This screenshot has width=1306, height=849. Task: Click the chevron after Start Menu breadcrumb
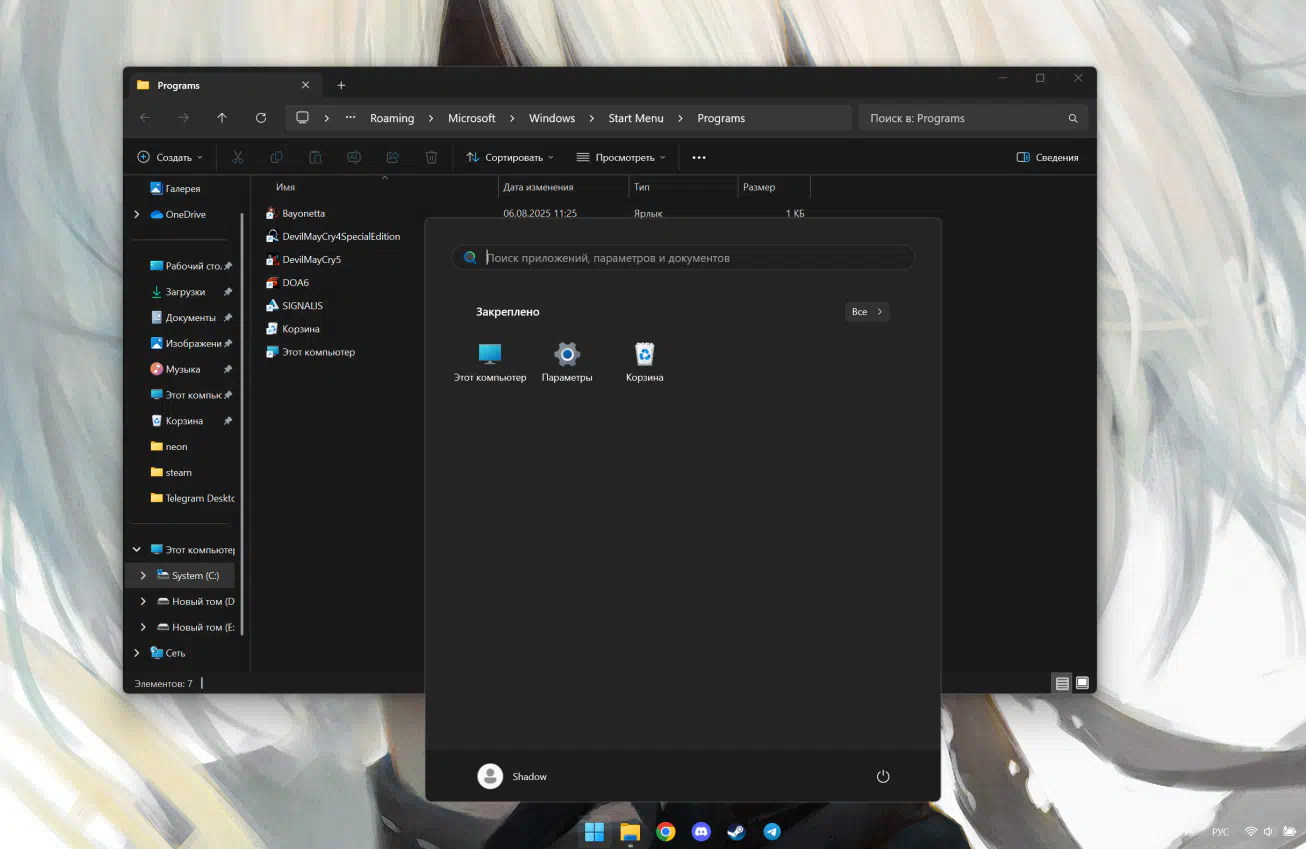[681, 118]
